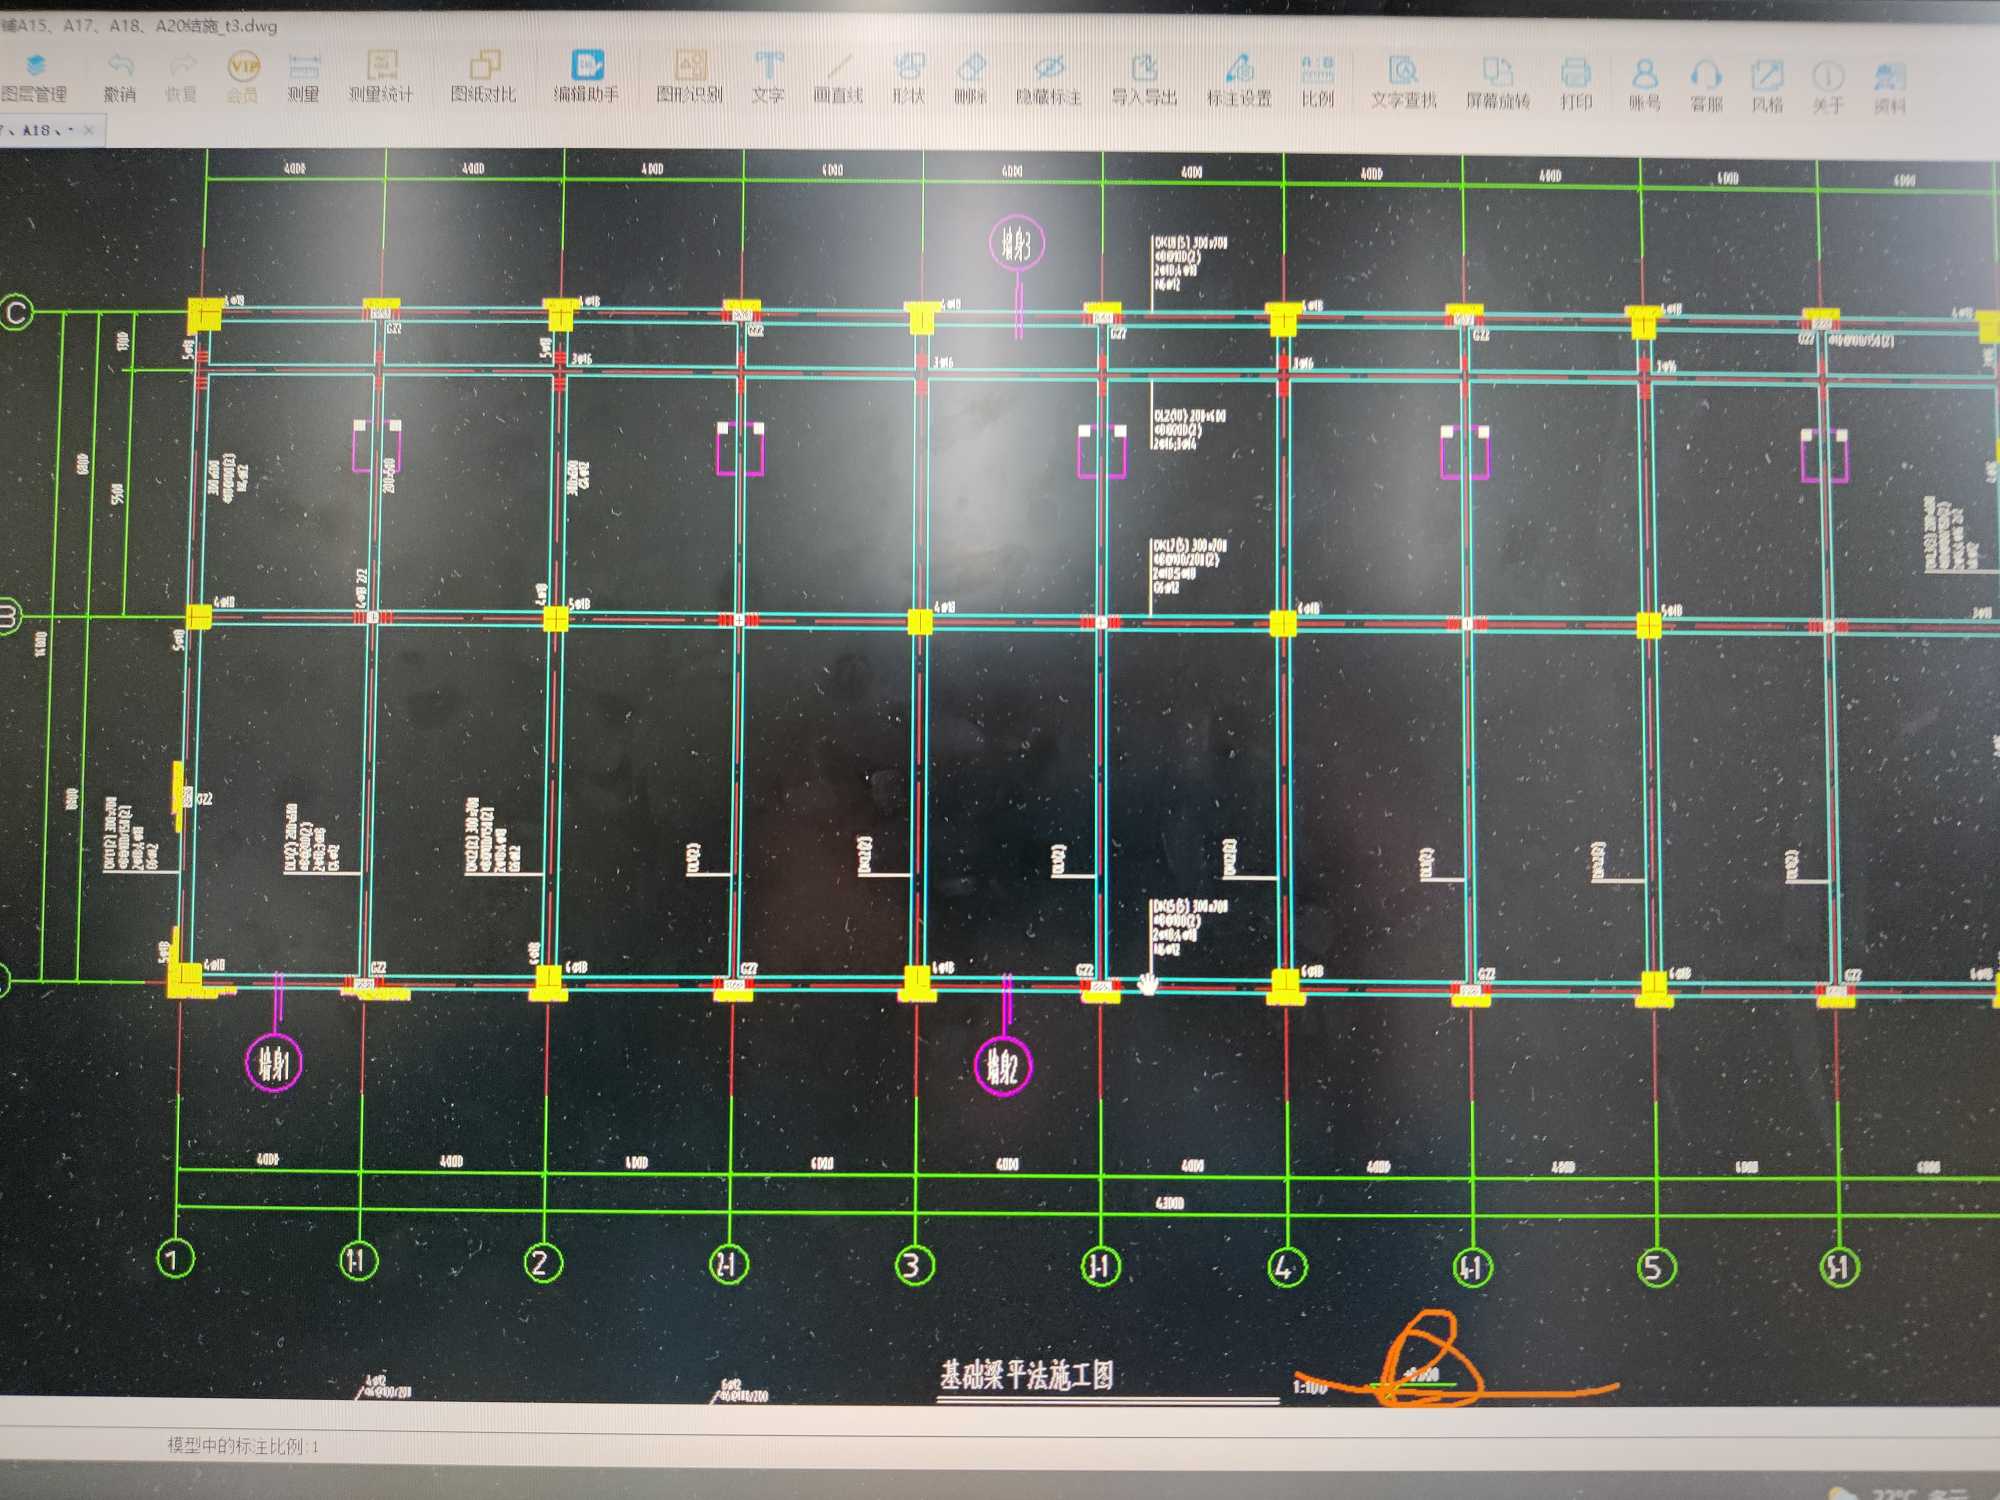Open the 关于 about icon
The image size is (2000, 1500).
coord(1828,89)
